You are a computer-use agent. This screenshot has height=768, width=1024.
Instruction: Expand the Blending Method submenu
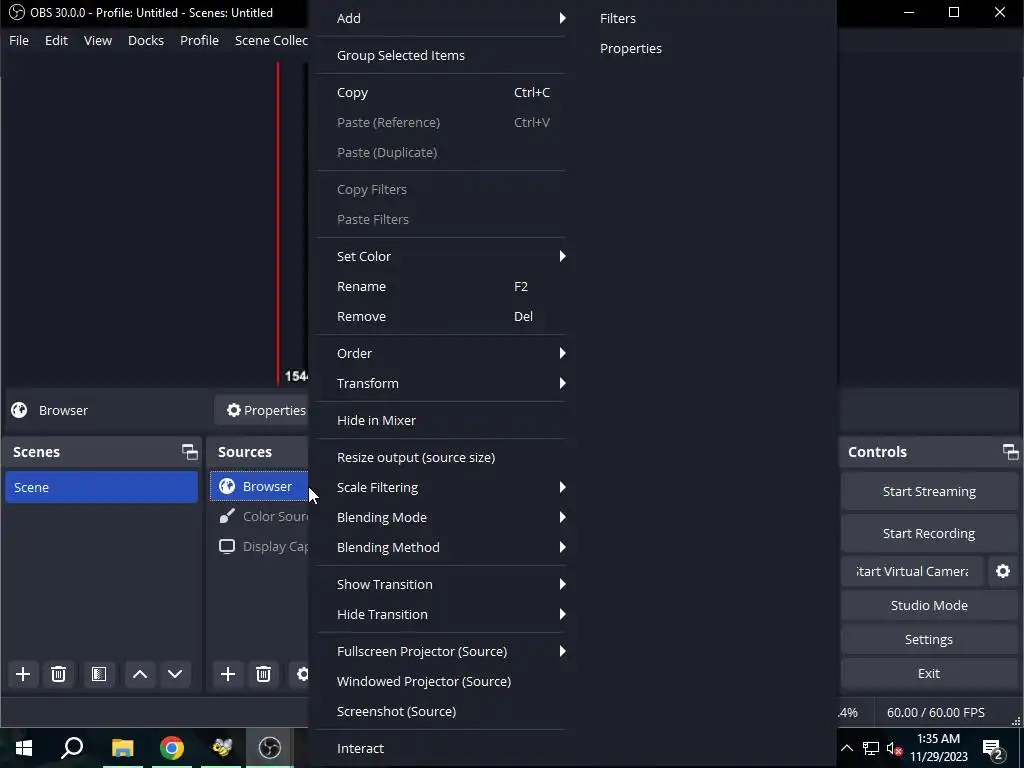[441, 547]
